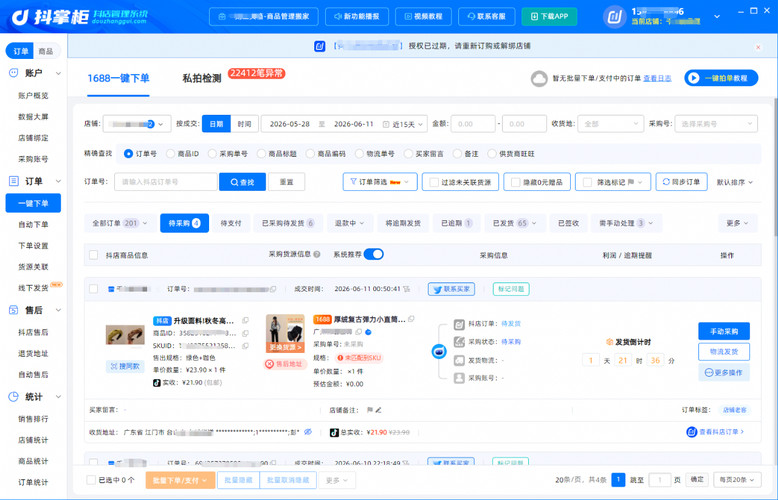778x500 pixels.
Task: Click the 跳至 page number input
Action: pos(659,480)
